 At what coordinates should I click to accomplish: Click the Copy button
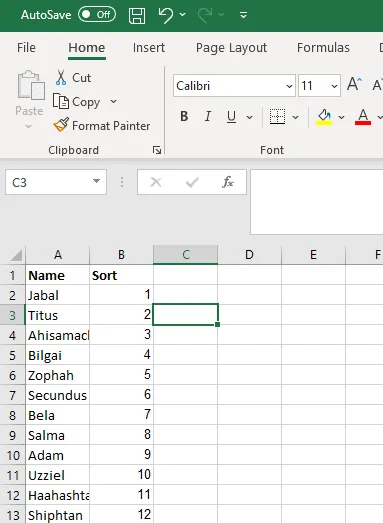pos(76,101)
